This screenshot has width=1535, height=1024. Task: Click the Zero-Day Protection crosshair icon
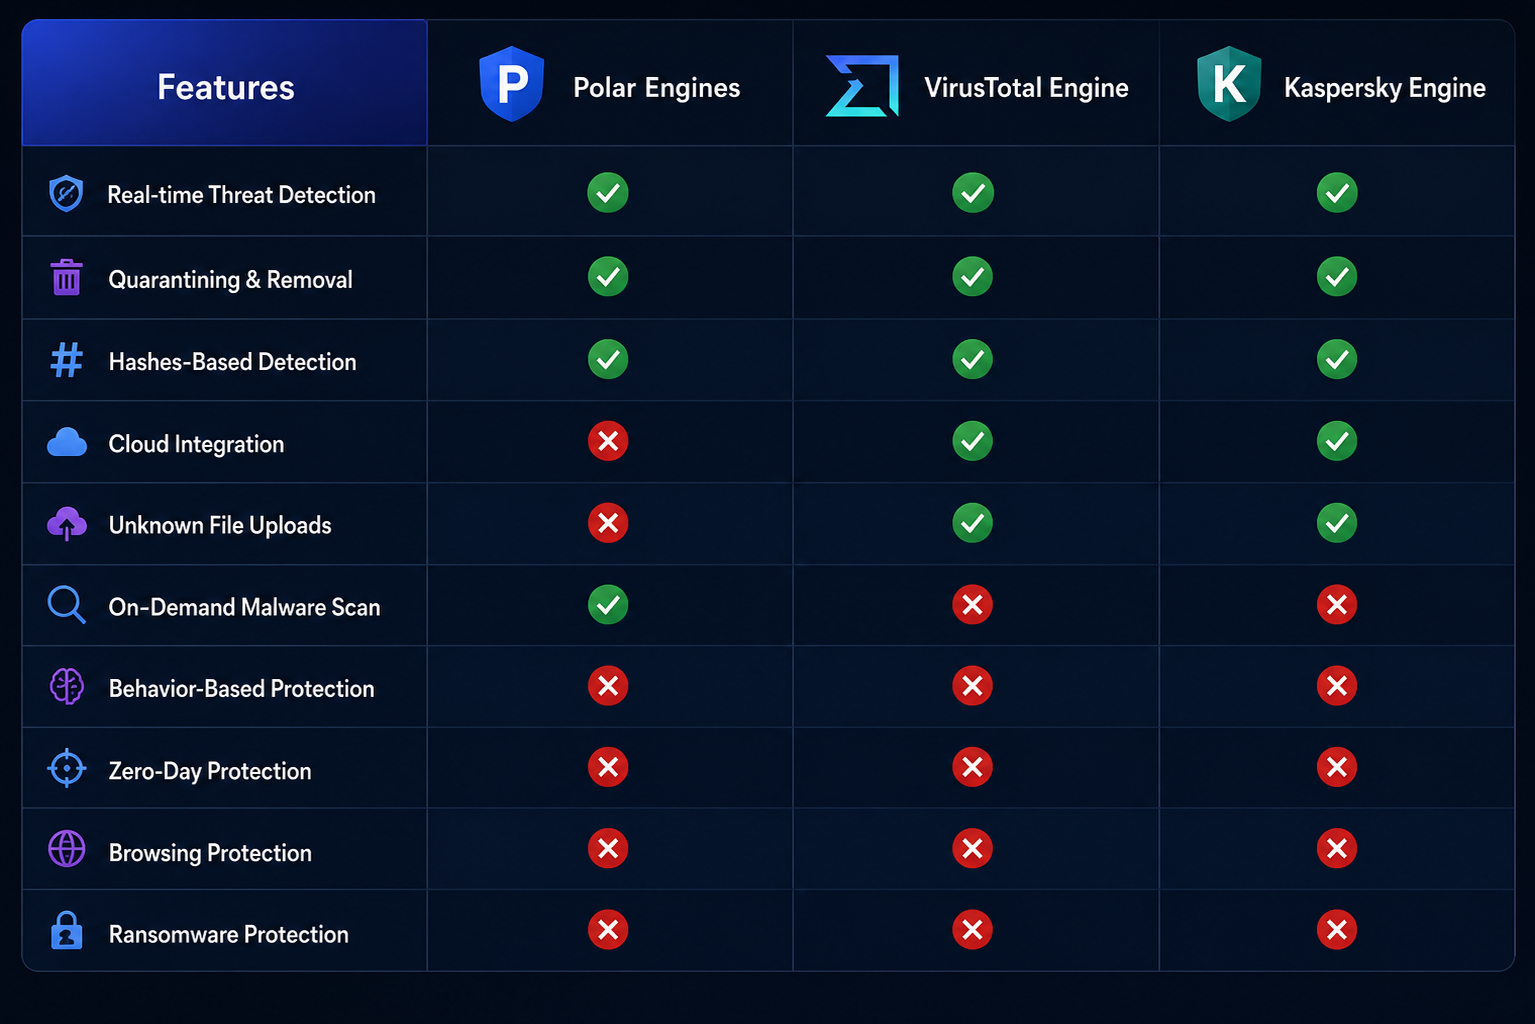(x=67, y=768)
